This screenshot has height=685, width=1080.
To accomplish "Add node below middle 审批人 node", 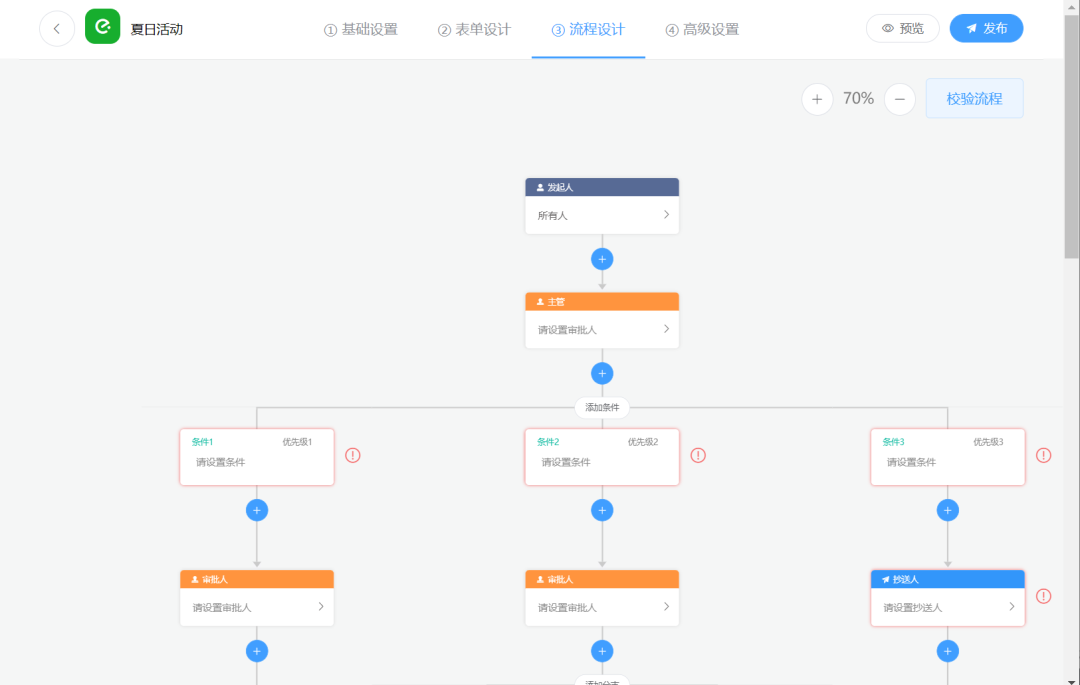I will (602, 651).
